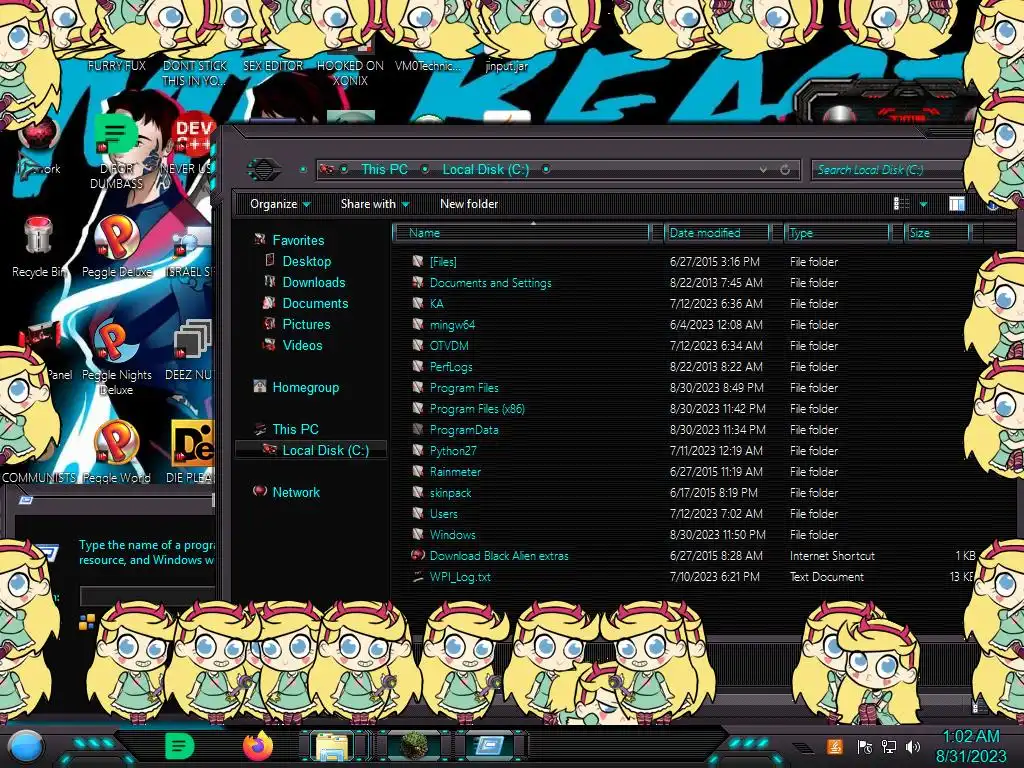Open Desktop in the navigation pane
1024x768 pixels.
tap(306, 261)
